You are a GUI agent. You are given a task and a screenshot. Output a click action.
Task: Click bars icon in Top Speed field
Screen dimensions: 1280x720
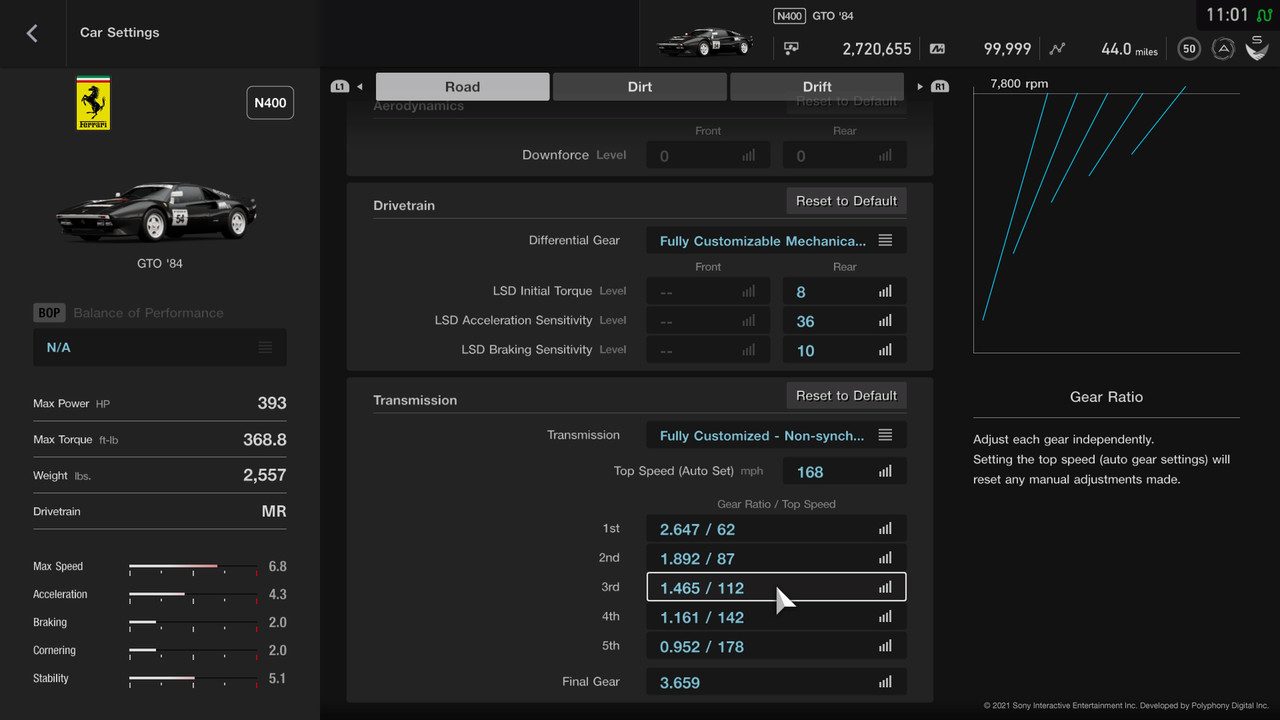click(x=885, y=472)
